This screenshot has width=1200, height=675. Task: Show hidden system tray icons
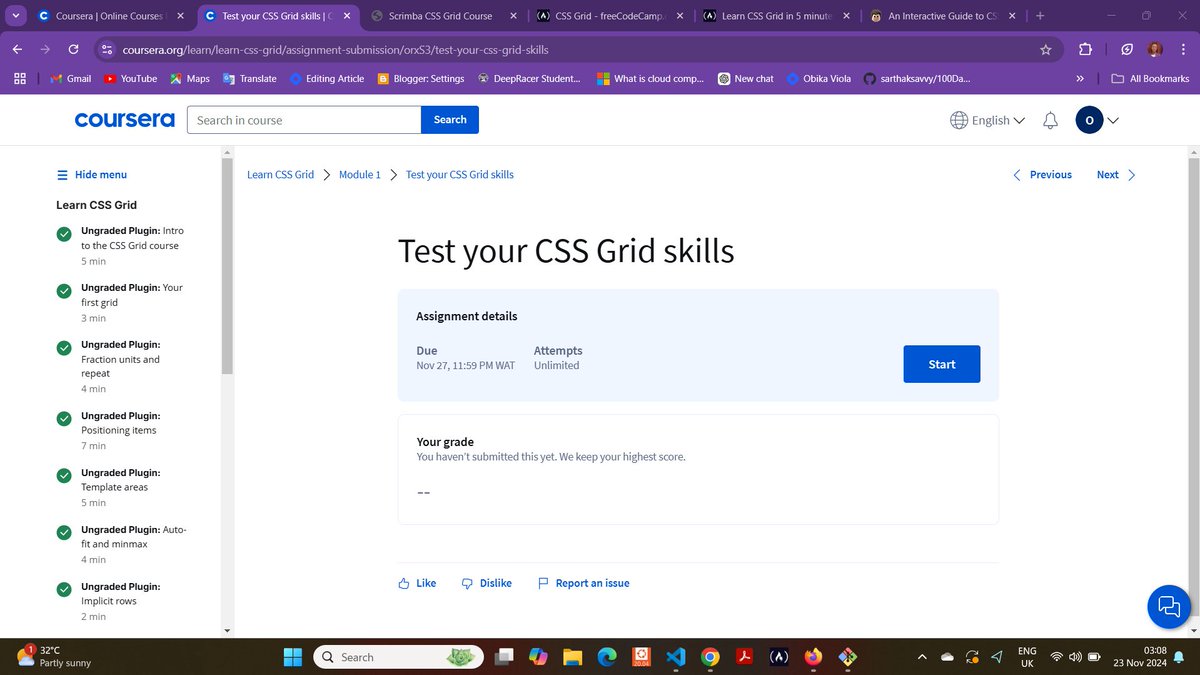pyautogui.click(x=921, y=657)
